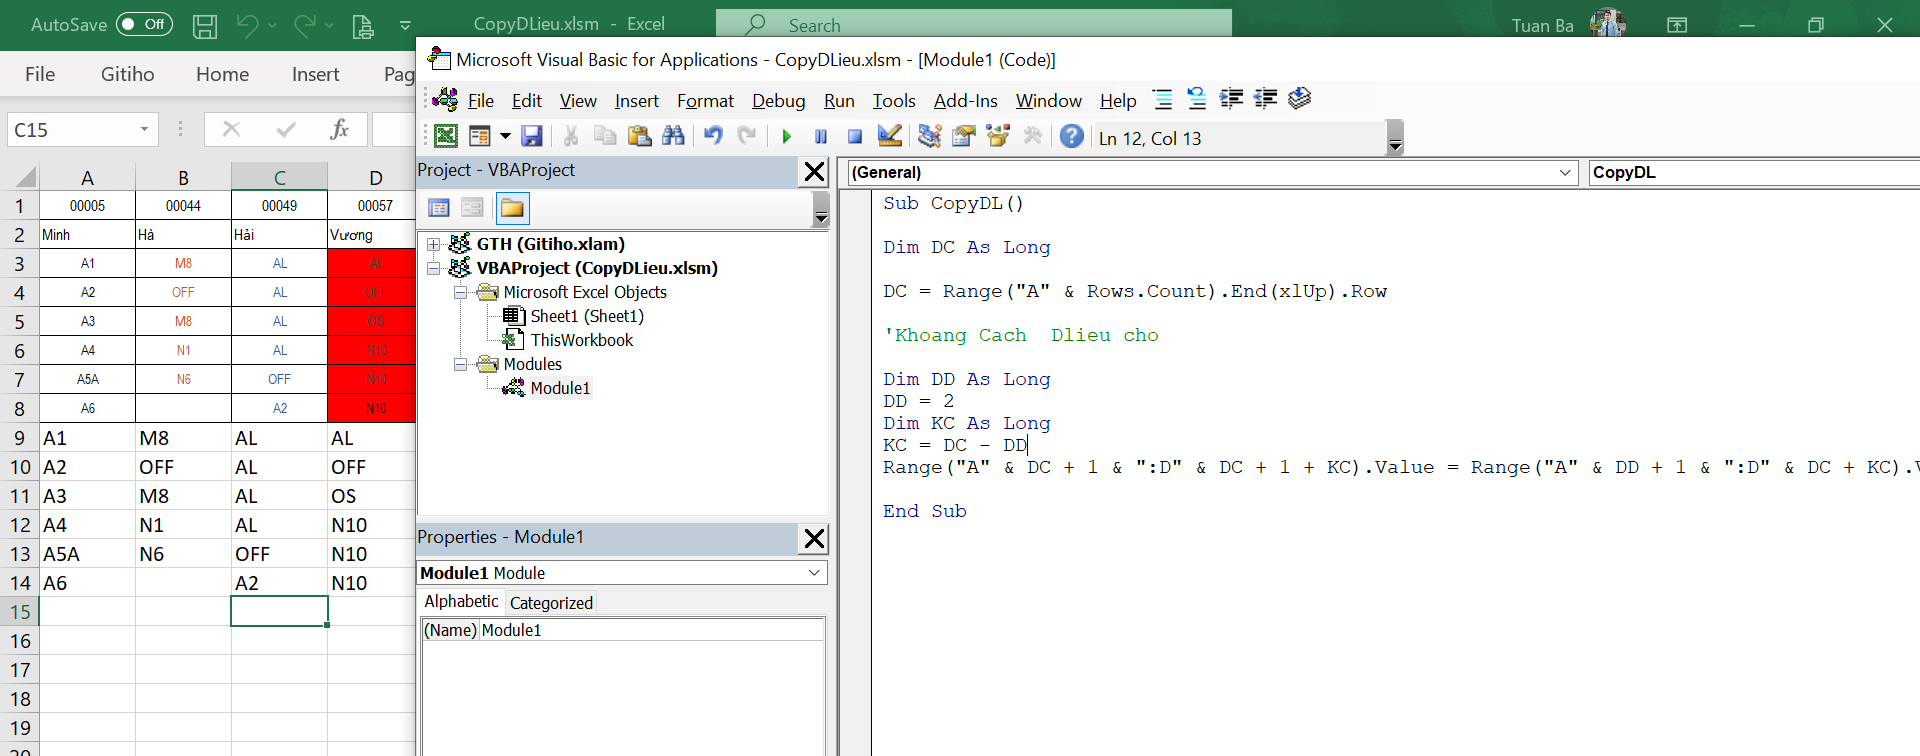The width and height of the screenshot is (1920, 756).
Task: Open the Object Browser icon
Action: pyautogui.click(x=998, y=136)
